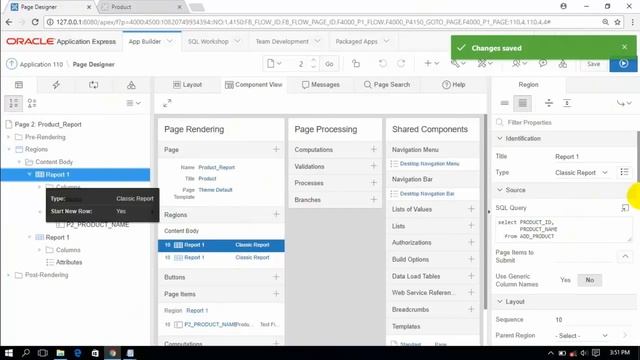Open the Product_Report name link
Image resolution: width=640 pixels, height=360 pixels.
coord(216,167)
